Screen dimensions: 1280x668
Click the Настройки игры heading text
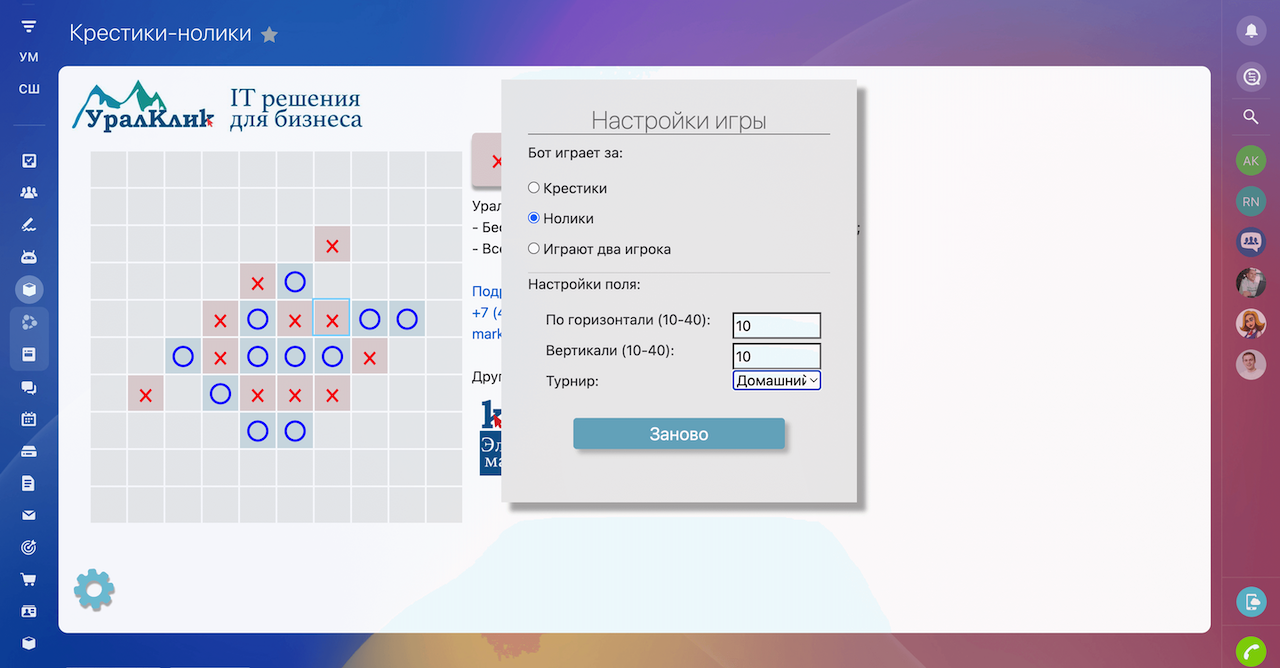[679, 121]
